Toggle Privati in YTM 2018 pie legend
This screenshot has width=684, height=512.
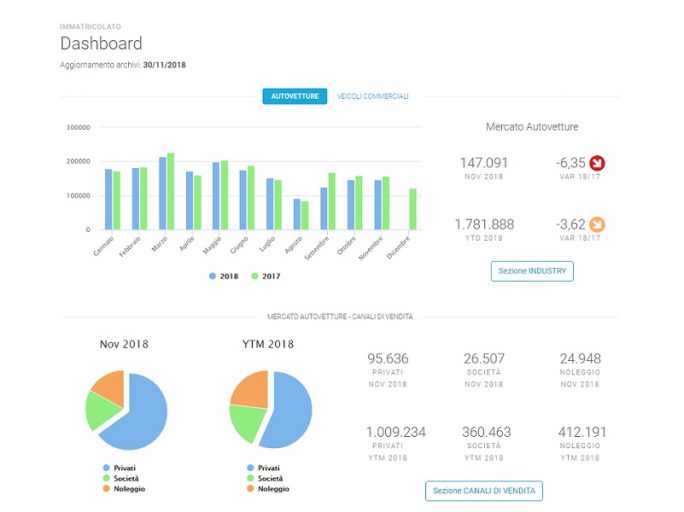point(263,468)
